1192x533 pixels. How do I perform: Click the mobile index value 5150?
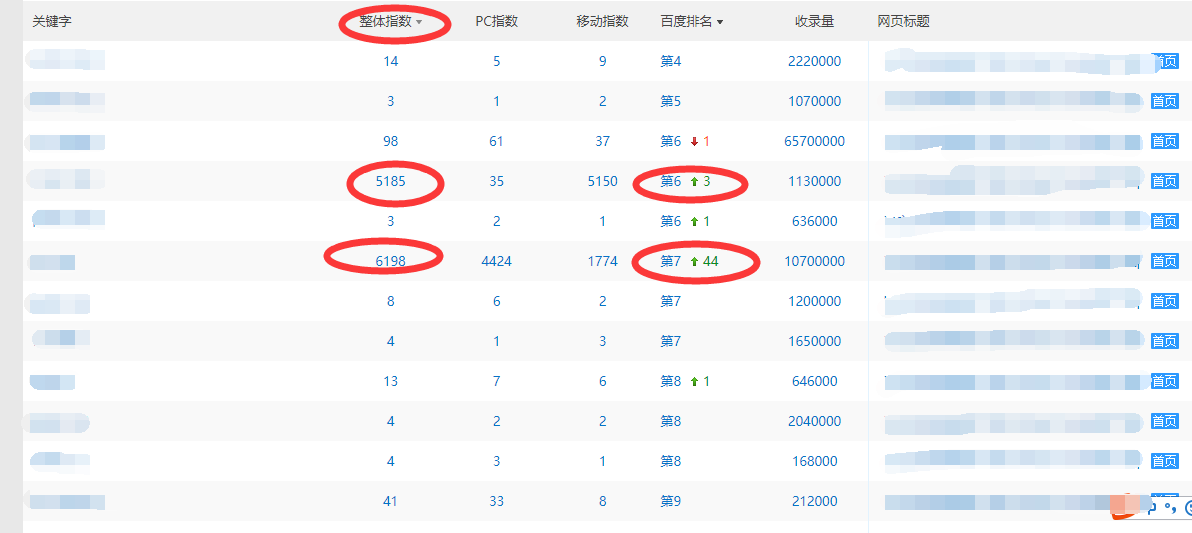click(x=602, y=182)
